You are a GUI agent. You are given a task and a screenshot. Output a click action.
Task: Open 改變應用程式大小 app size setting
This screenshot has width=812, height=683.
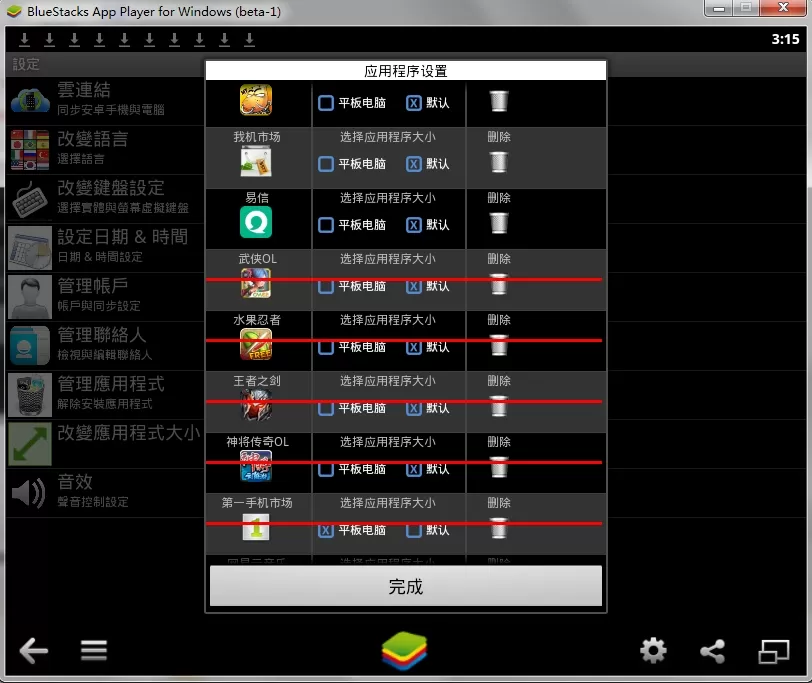tap(105, 444)
